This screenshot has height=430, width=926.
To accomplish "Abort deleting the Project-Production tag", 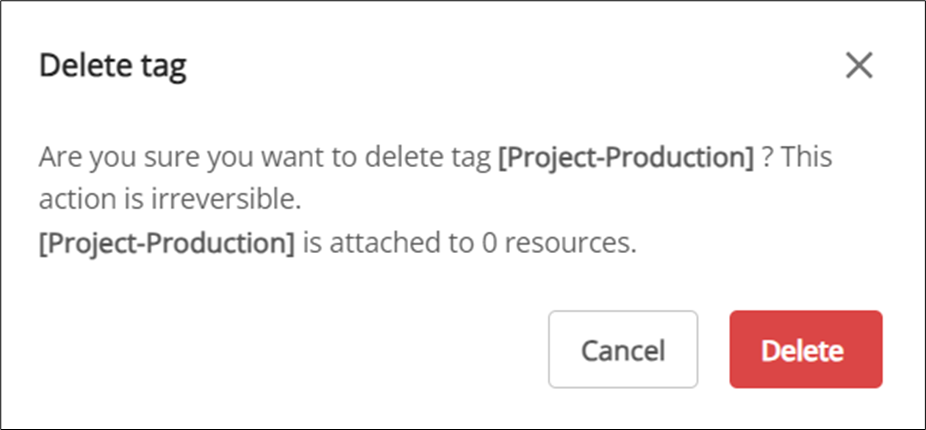I will click(622, 350).
